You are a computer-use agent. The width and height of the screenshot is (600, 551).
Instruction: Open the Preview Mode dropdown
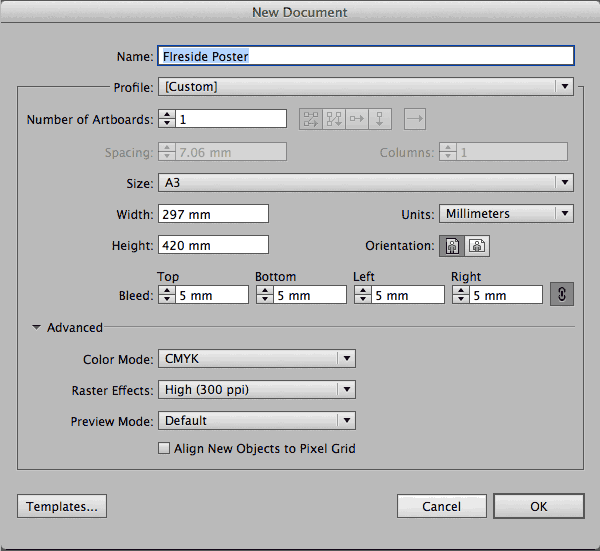(257, 421)
